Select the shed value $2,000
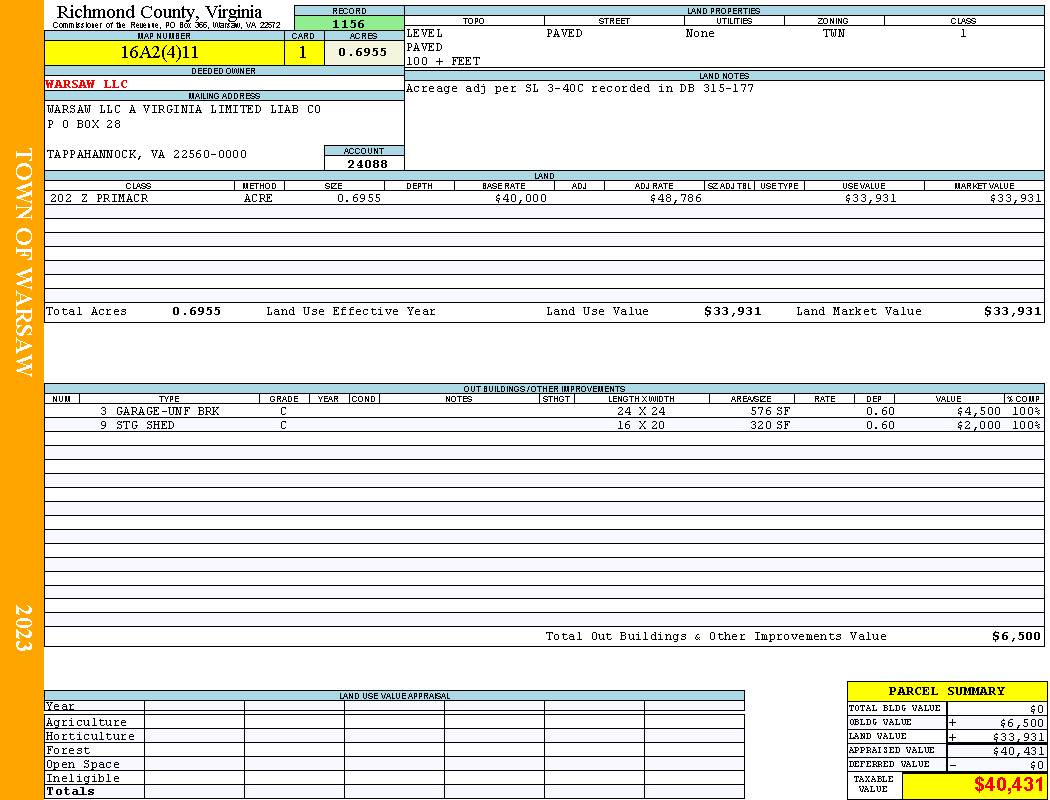 coord(978,425)
